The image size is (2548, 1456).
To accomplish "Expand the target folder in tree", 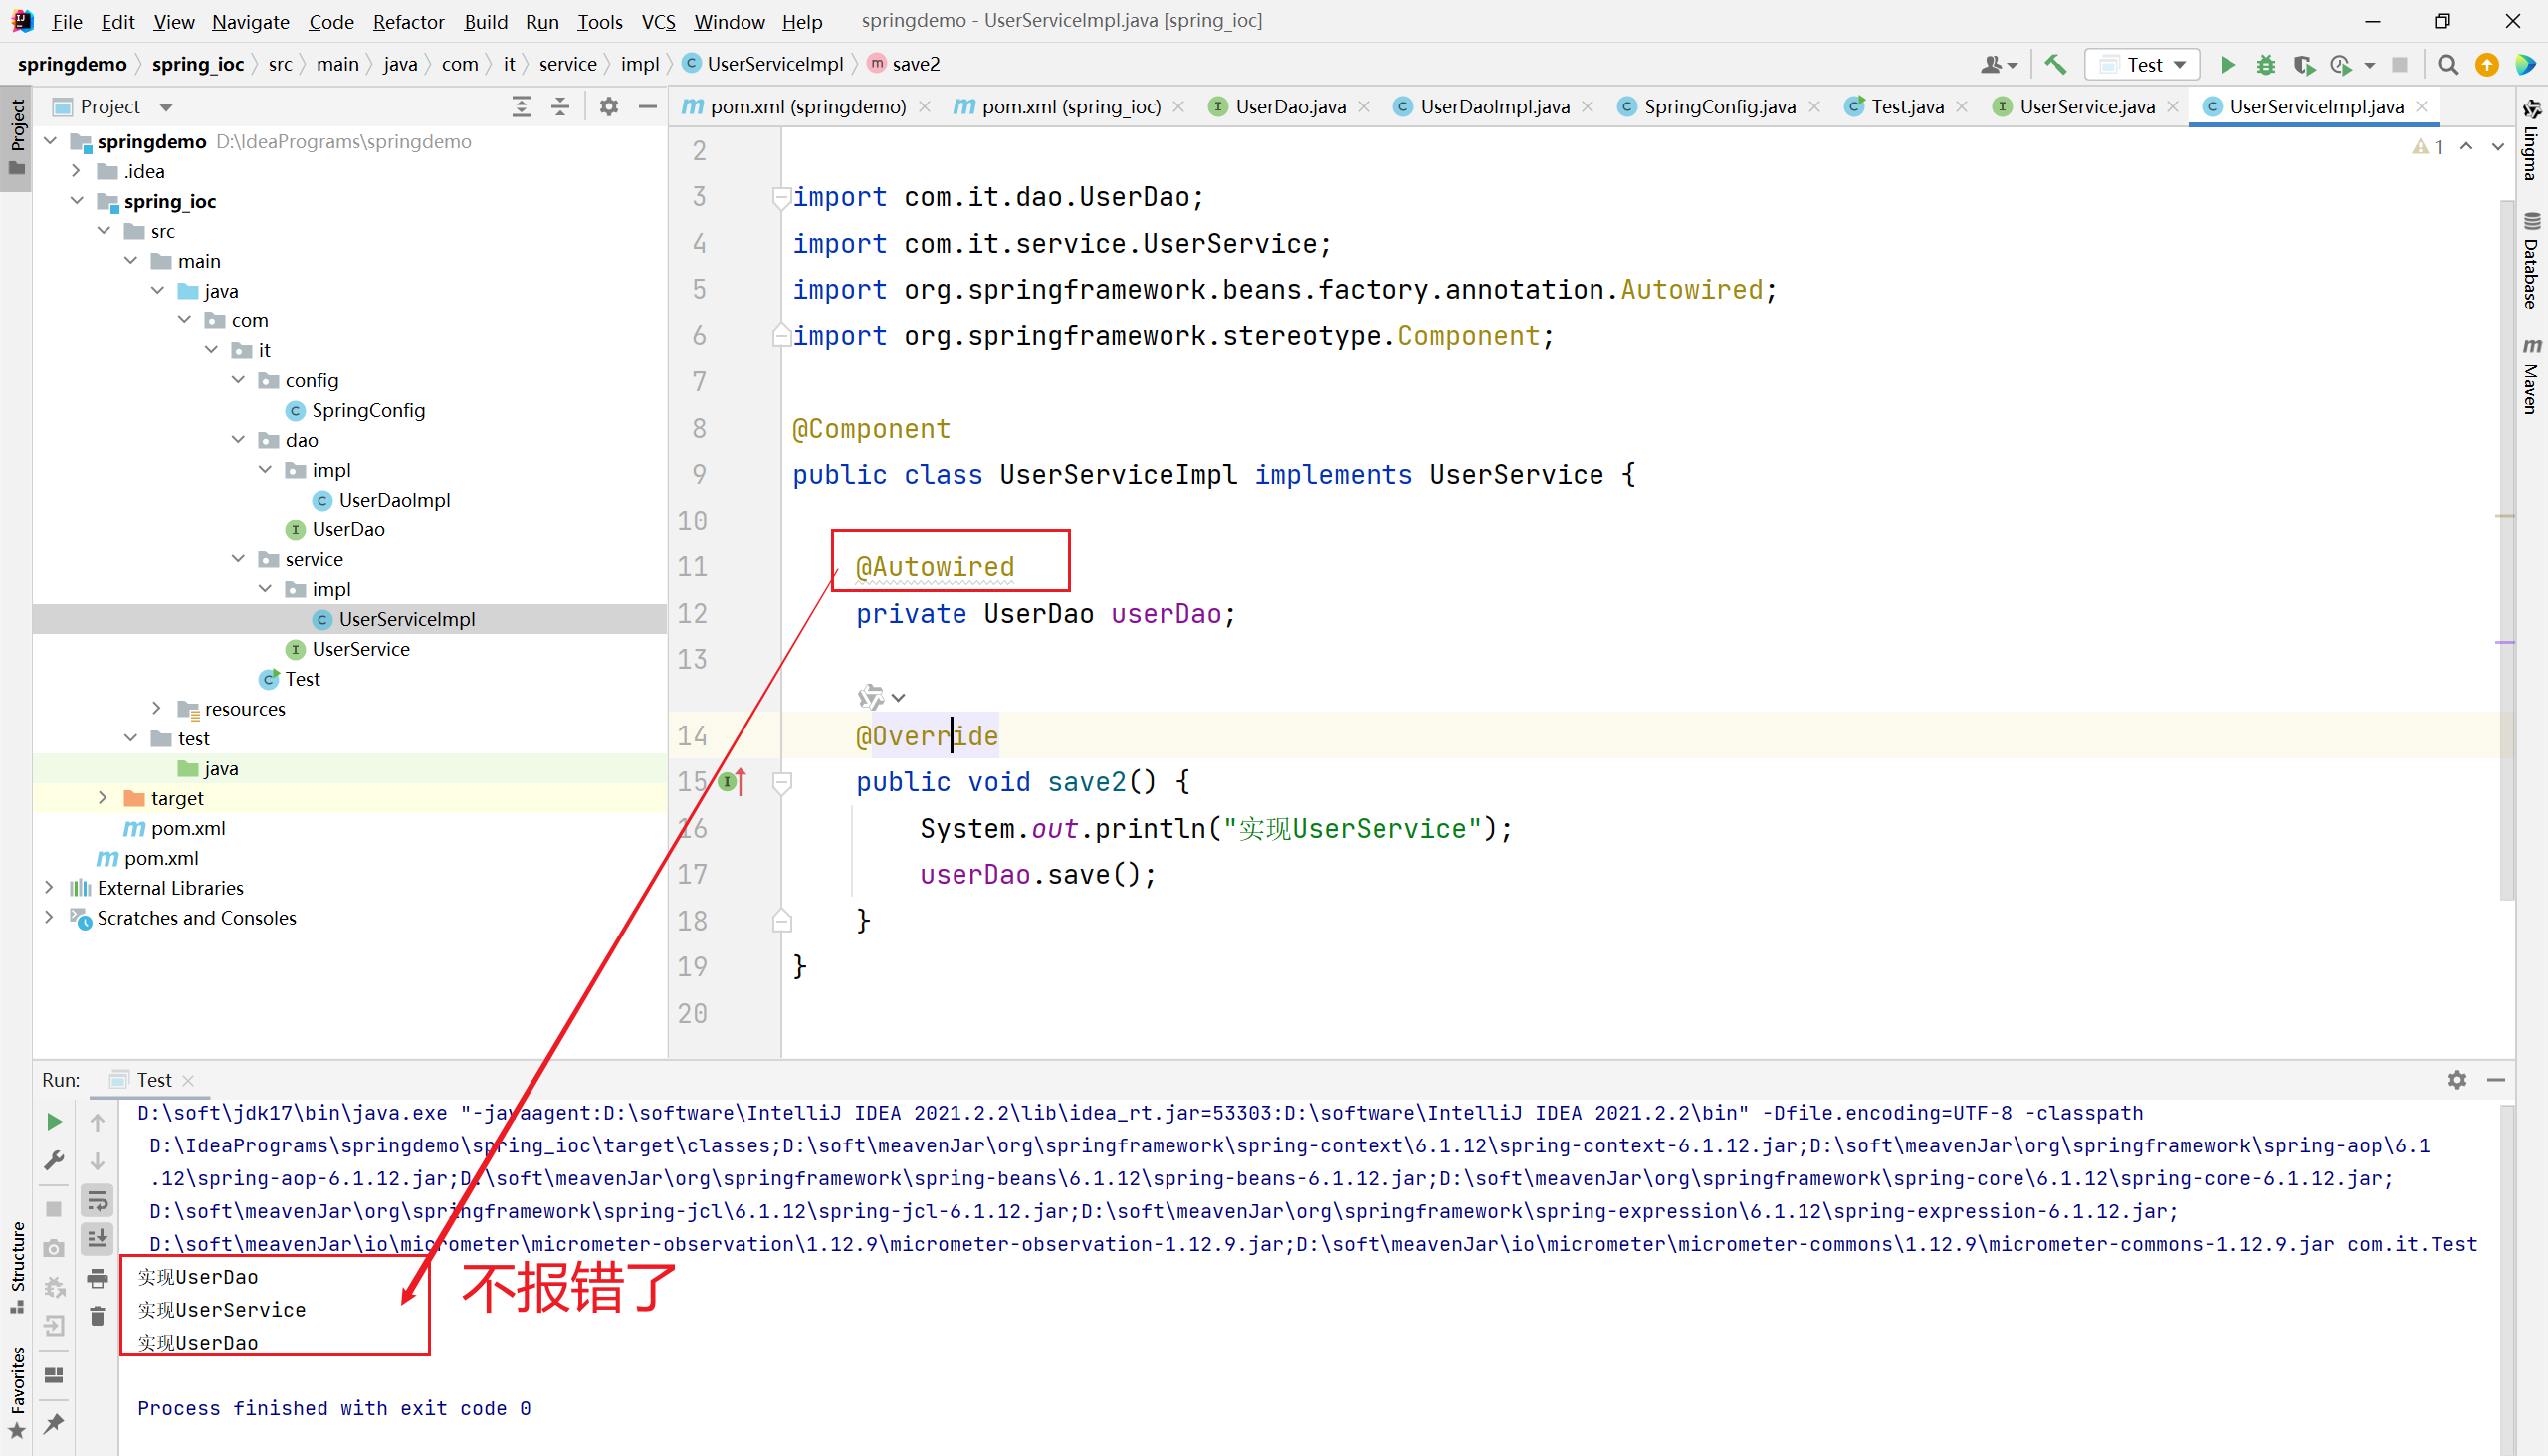I will (x=103, y=798).
